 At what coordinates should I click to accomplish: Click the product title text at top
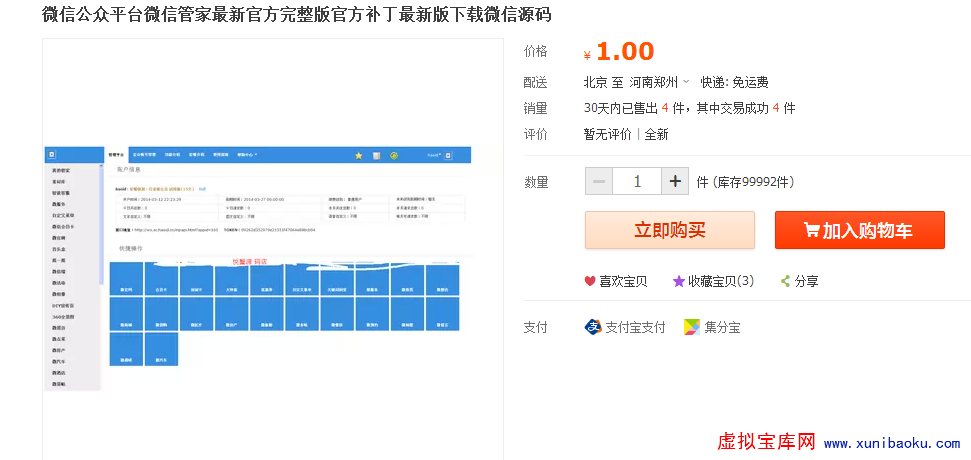(x=296, y=15)
